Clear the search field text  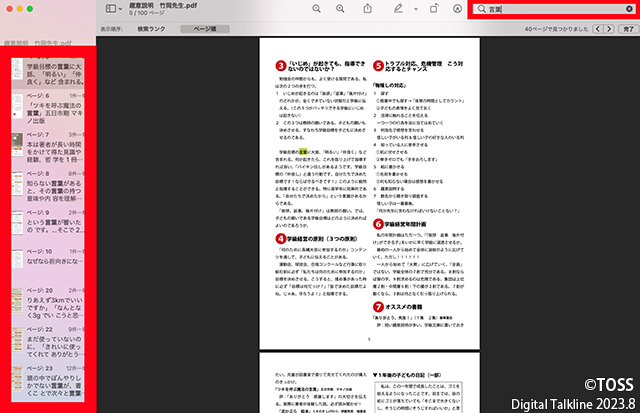coord(628,9)
